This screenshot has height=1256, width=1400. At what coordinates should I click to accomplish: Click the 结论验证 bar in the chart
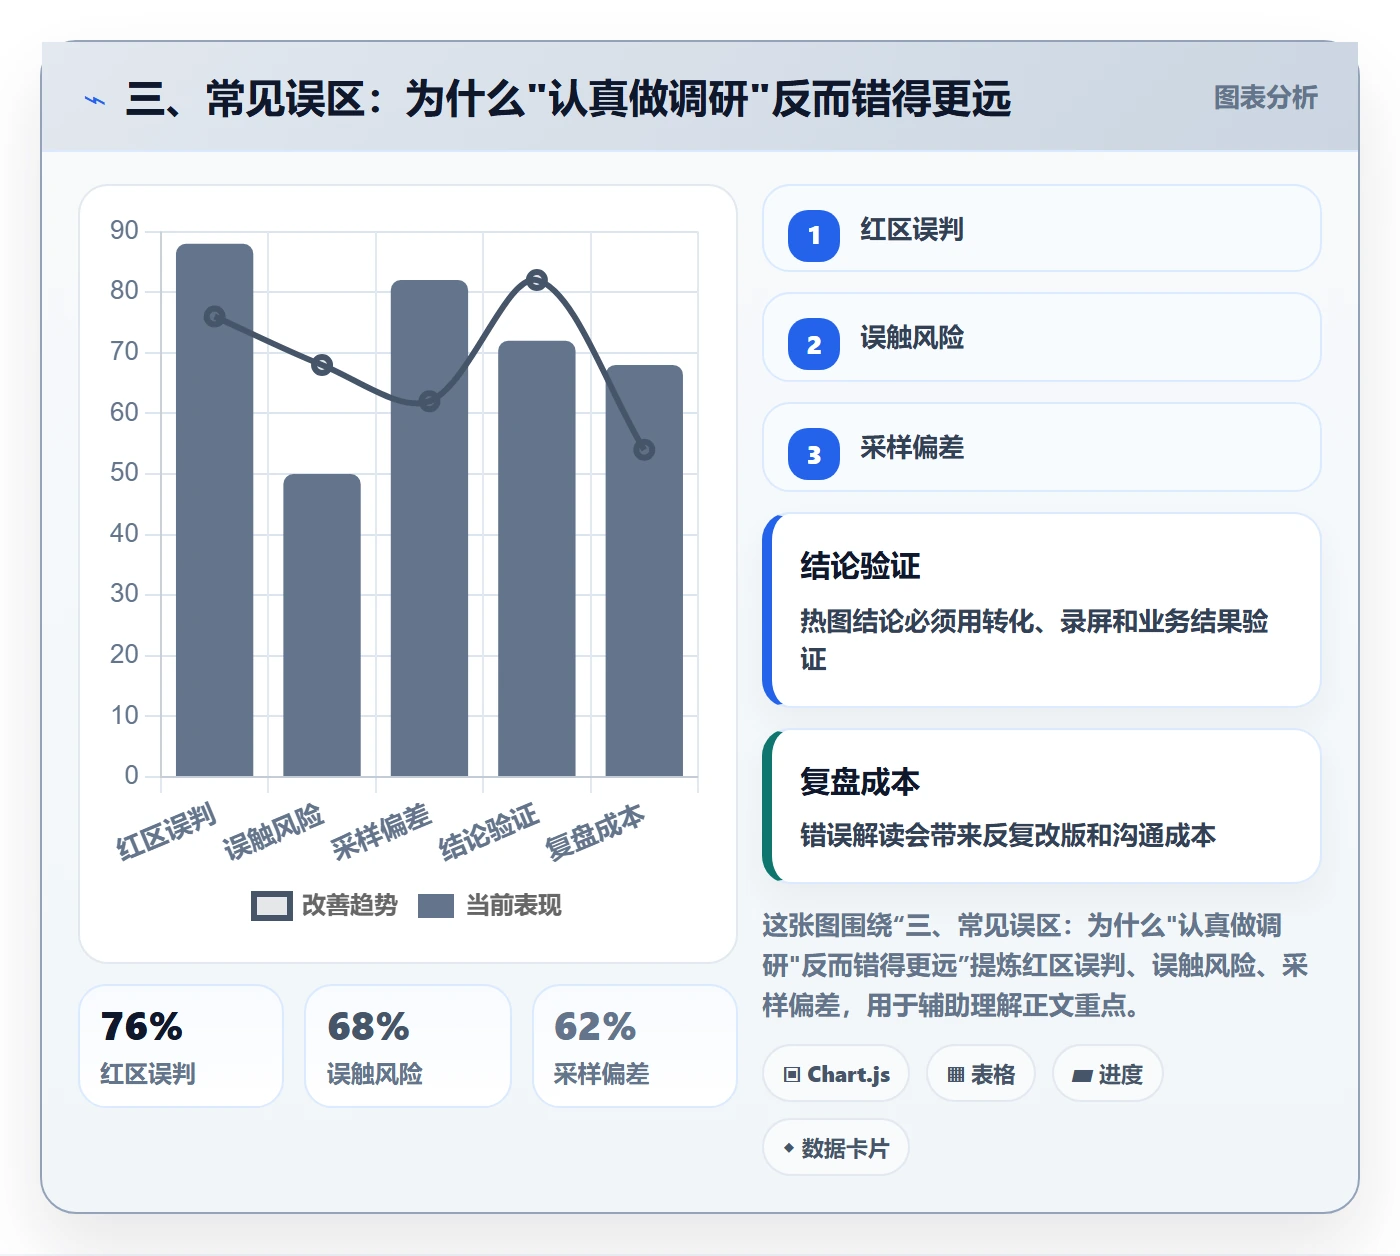pos(537,558)
